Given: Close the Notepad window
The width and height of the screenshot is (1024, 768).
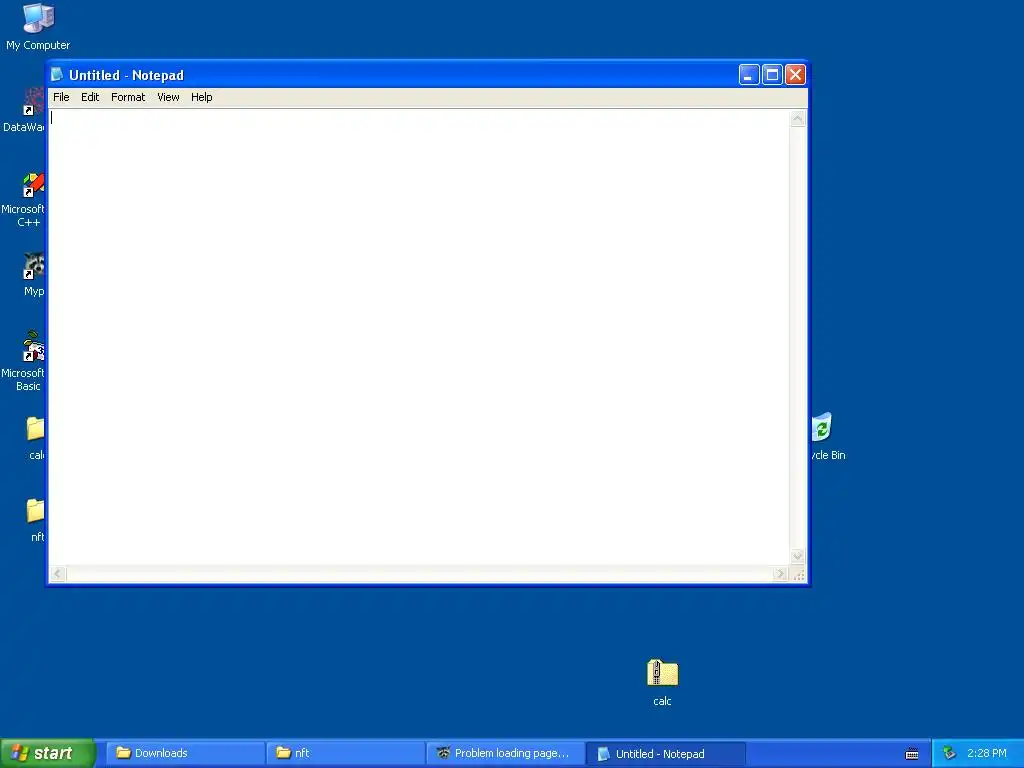Looking at the screenshot, I should [795, 74].
